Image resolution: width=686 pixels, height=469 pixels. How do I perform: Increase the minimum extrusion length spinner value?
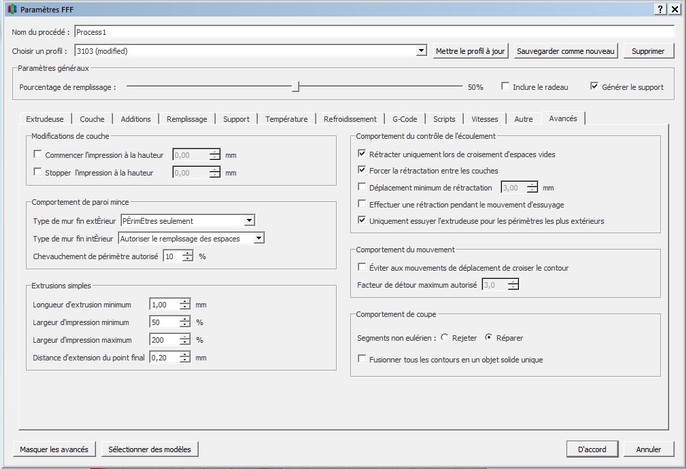pyautogui.click(x=185, y=300)
